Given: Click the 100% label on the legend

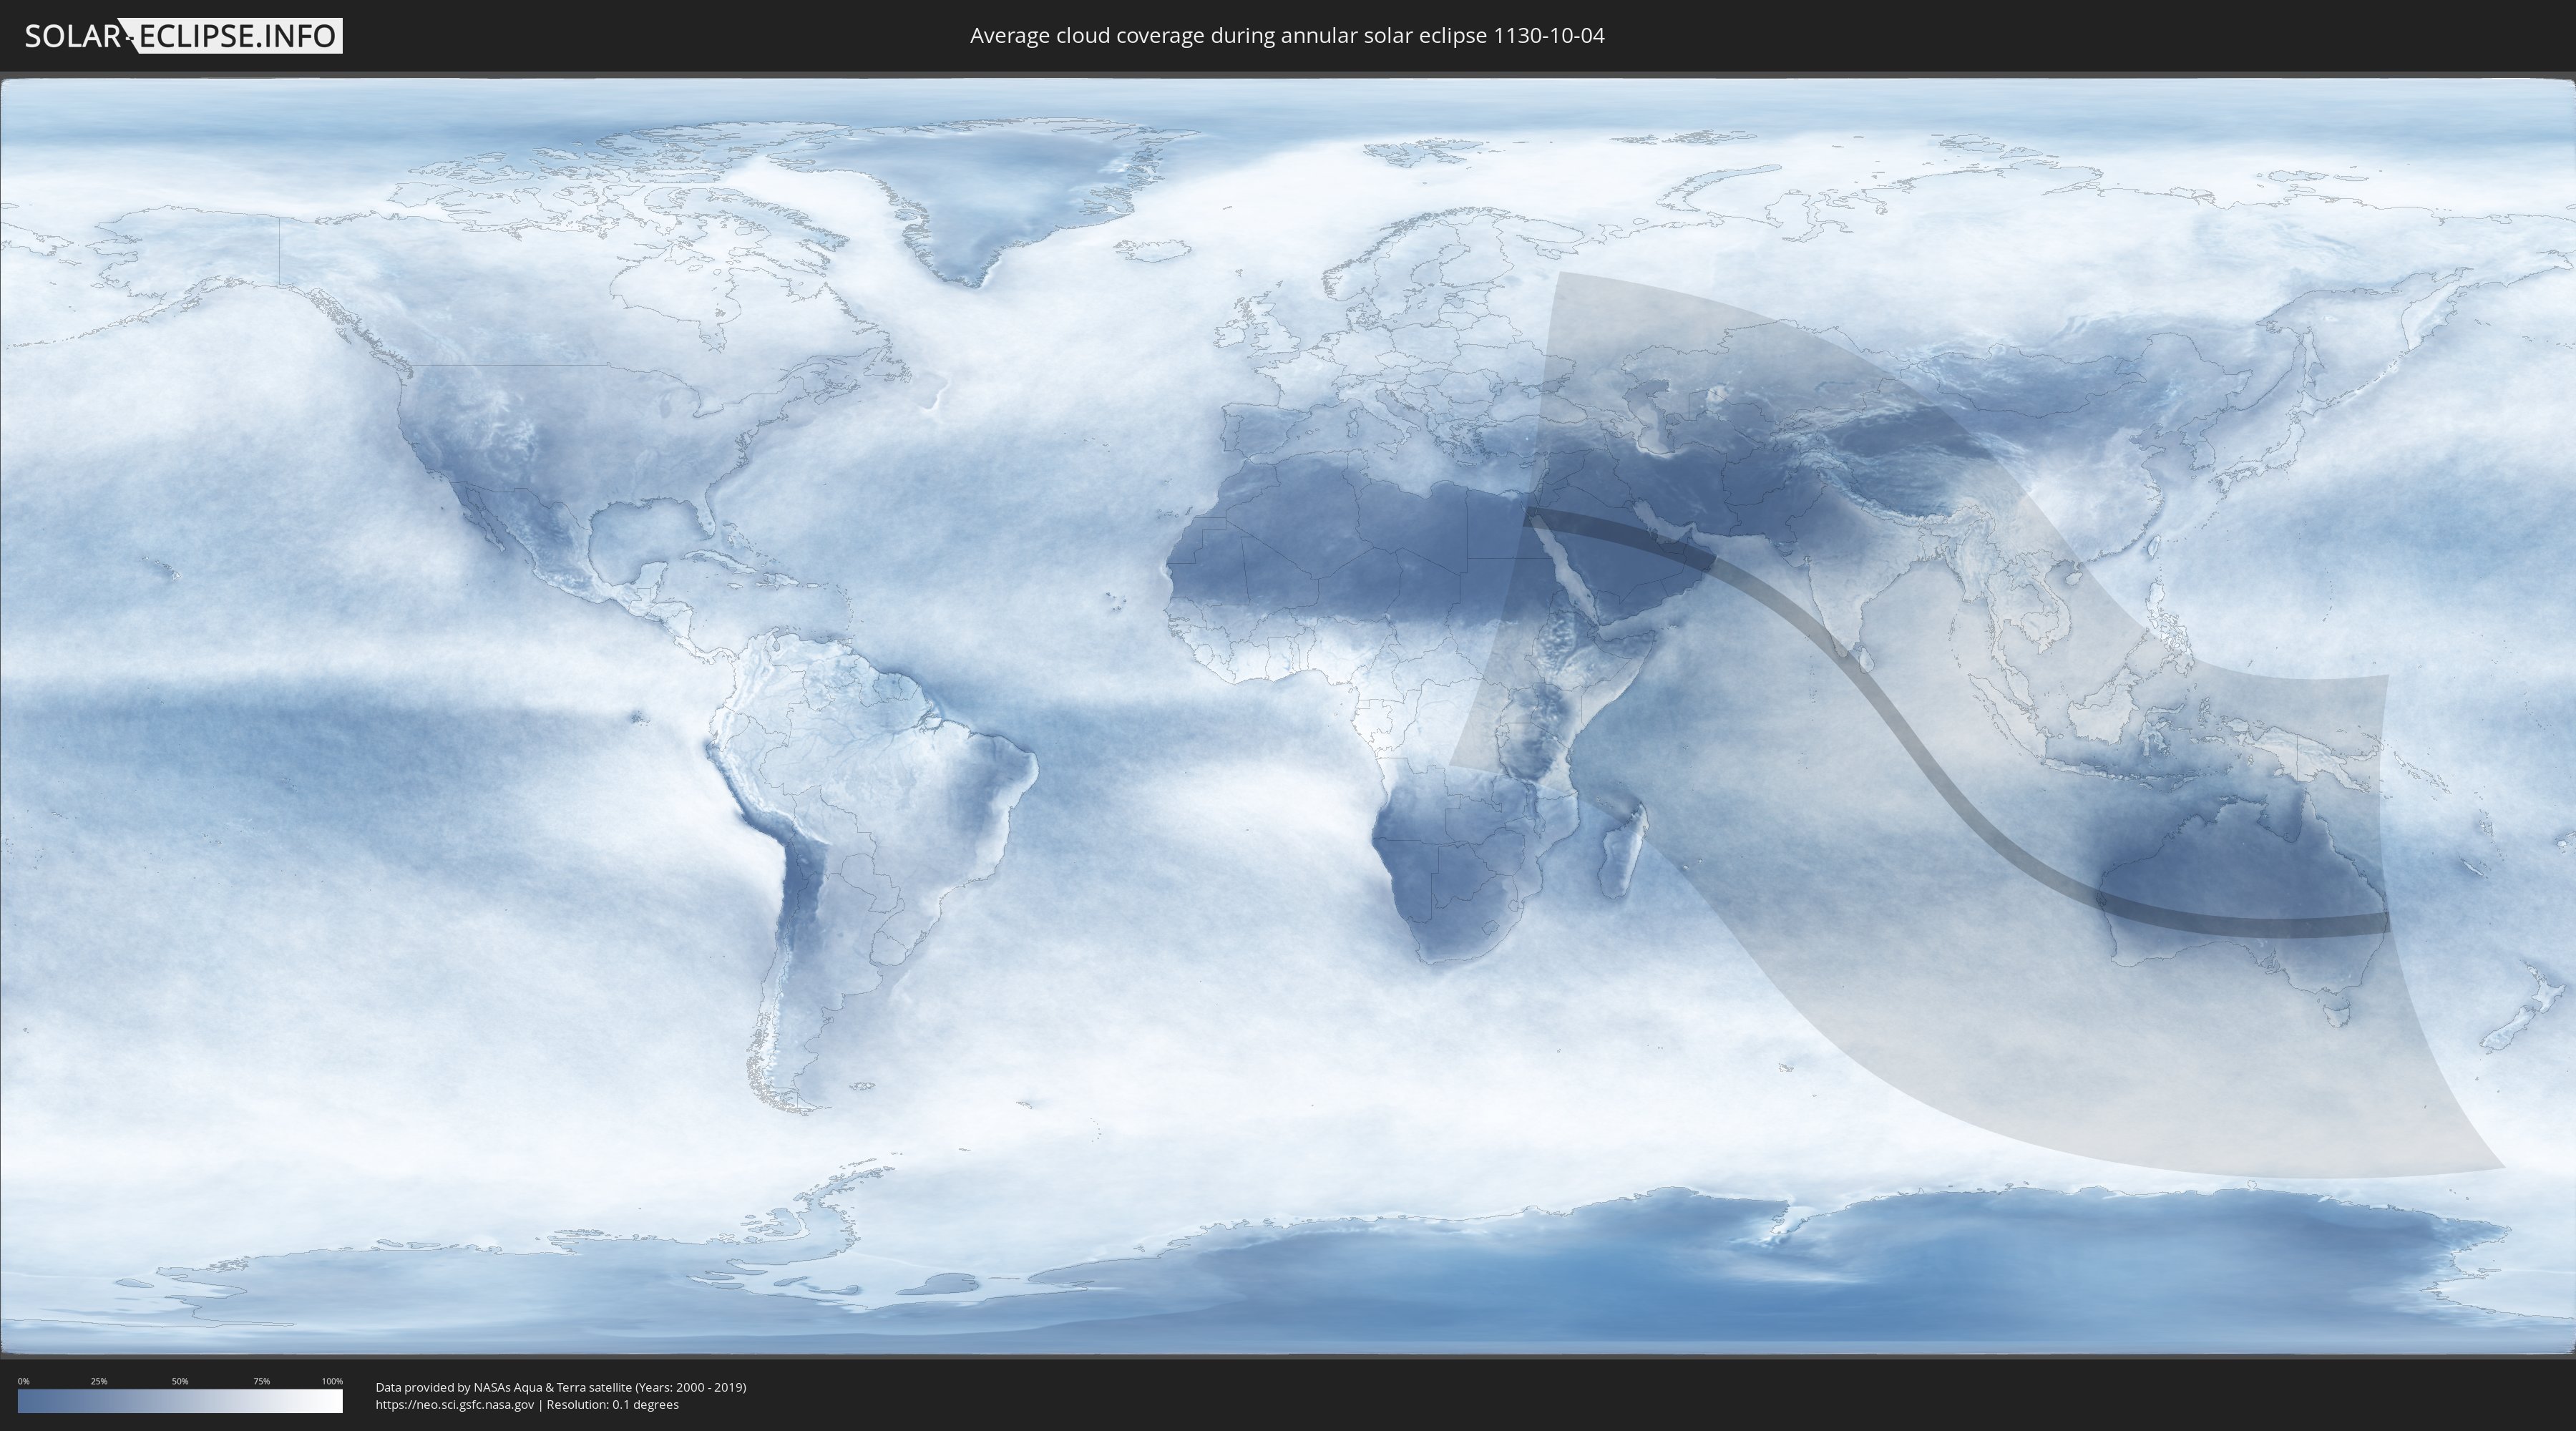Looking at the screenshot, I should [332, 1381].
